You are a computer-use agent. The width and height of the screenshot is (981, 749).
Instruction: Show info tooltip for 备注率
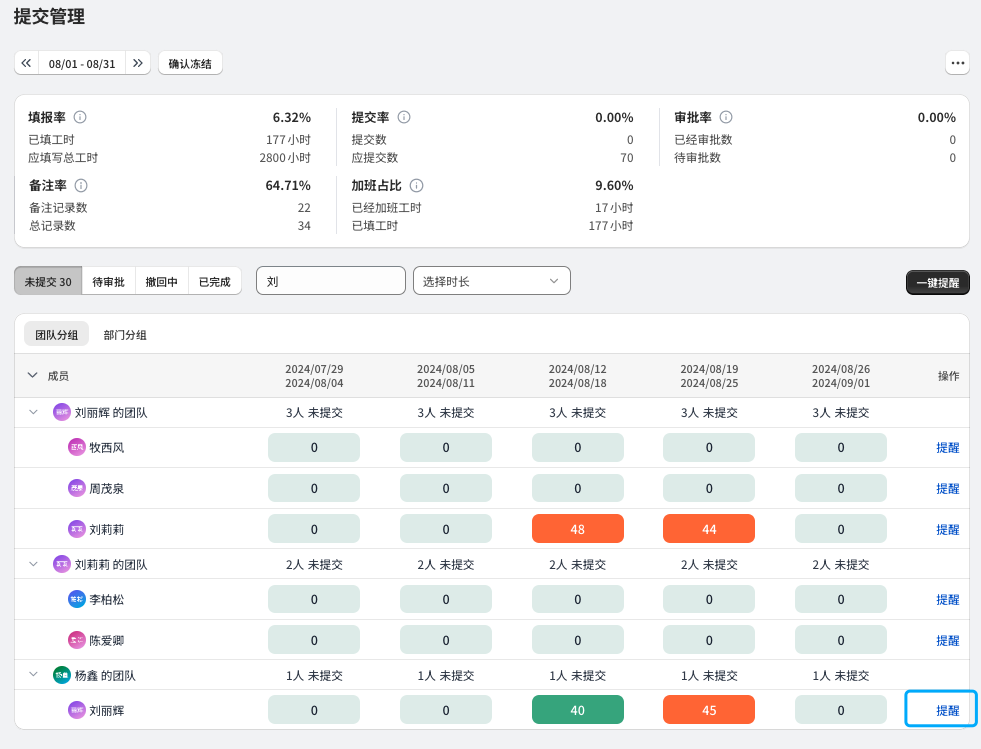tap(81, 185)
